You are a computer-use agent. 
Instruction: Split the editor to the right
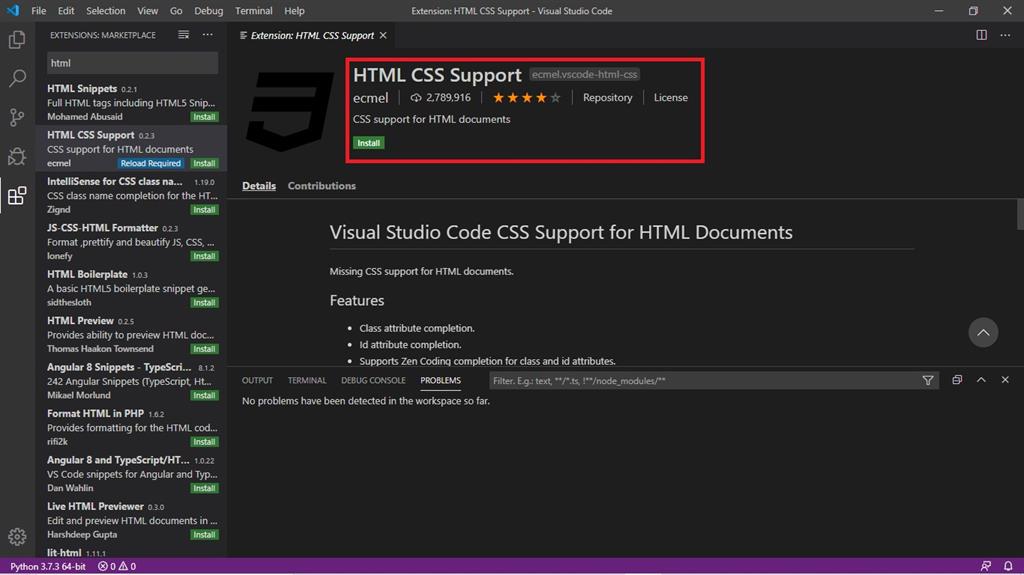click(x=982, y=35)
